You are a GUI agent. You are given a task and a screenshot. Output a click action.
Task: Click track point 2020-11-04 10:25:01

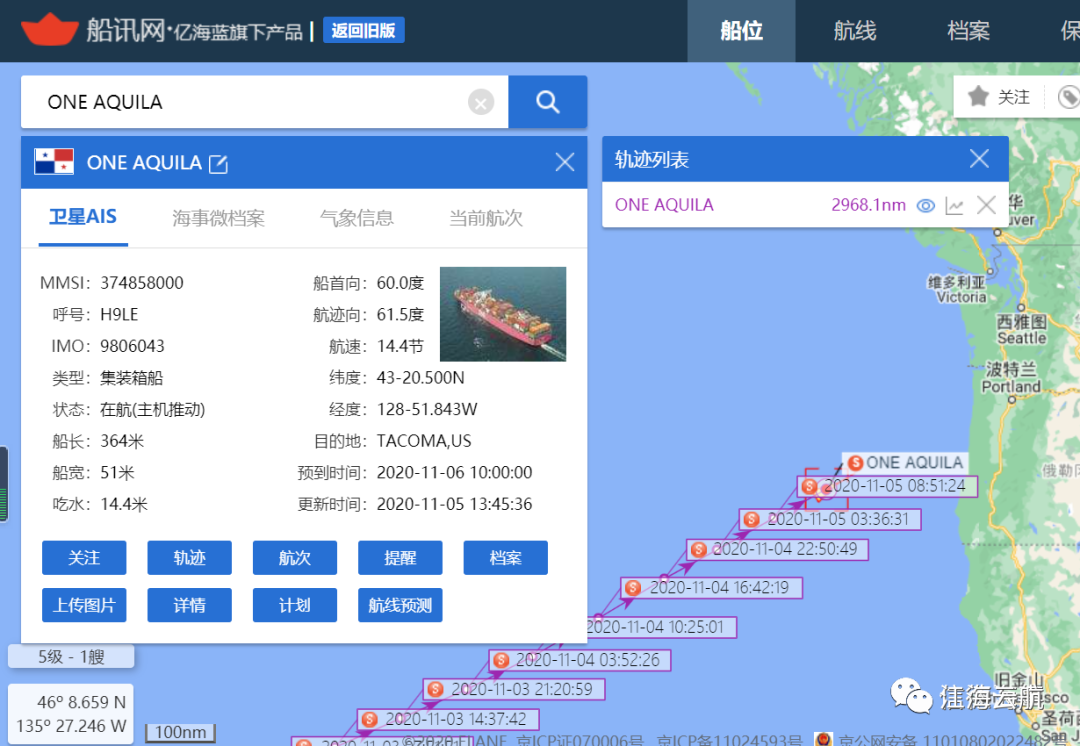pos(661,627)
